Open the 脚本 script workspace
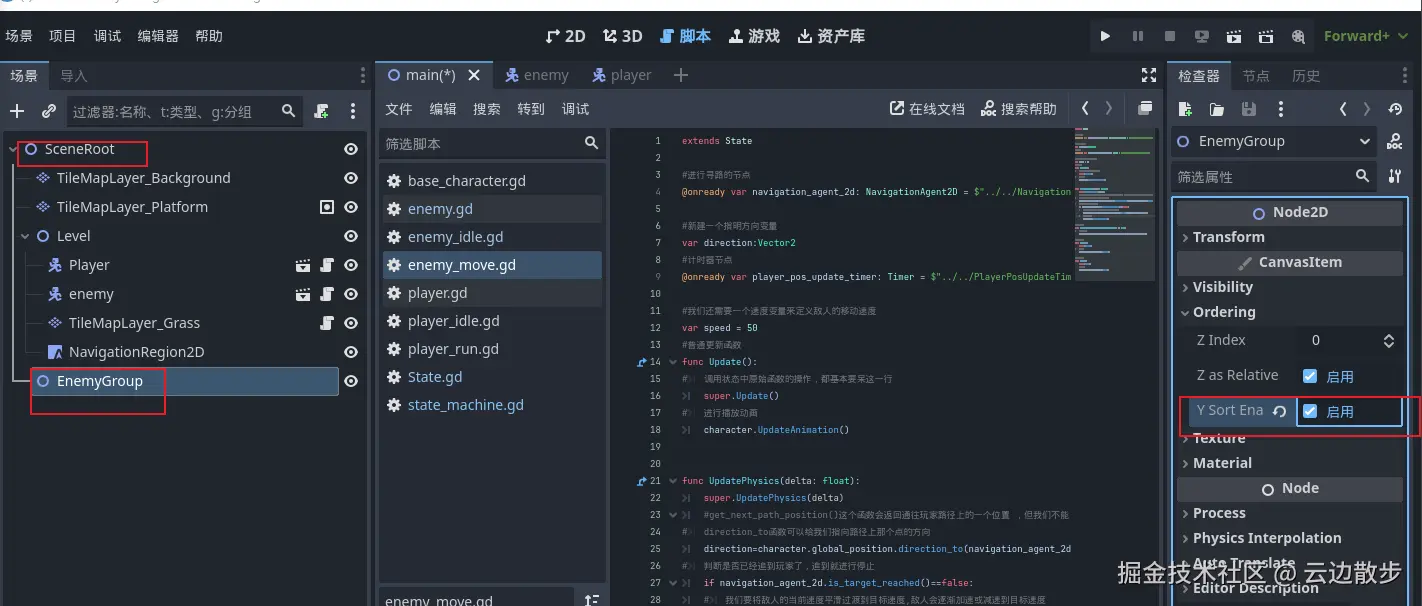Screen dimensions: 1422x606 pyautogui.click(x=686, y=36)
